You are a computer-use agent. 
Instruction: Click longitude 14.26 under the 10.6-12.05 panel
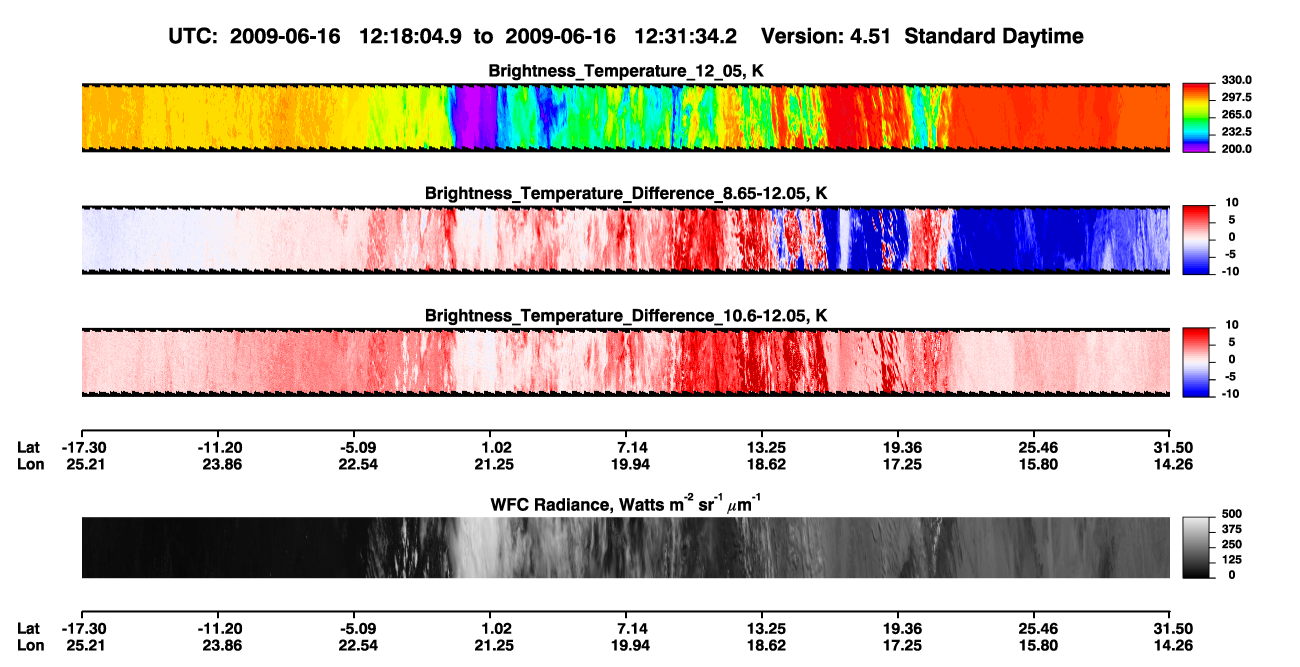pos(1174,465)
